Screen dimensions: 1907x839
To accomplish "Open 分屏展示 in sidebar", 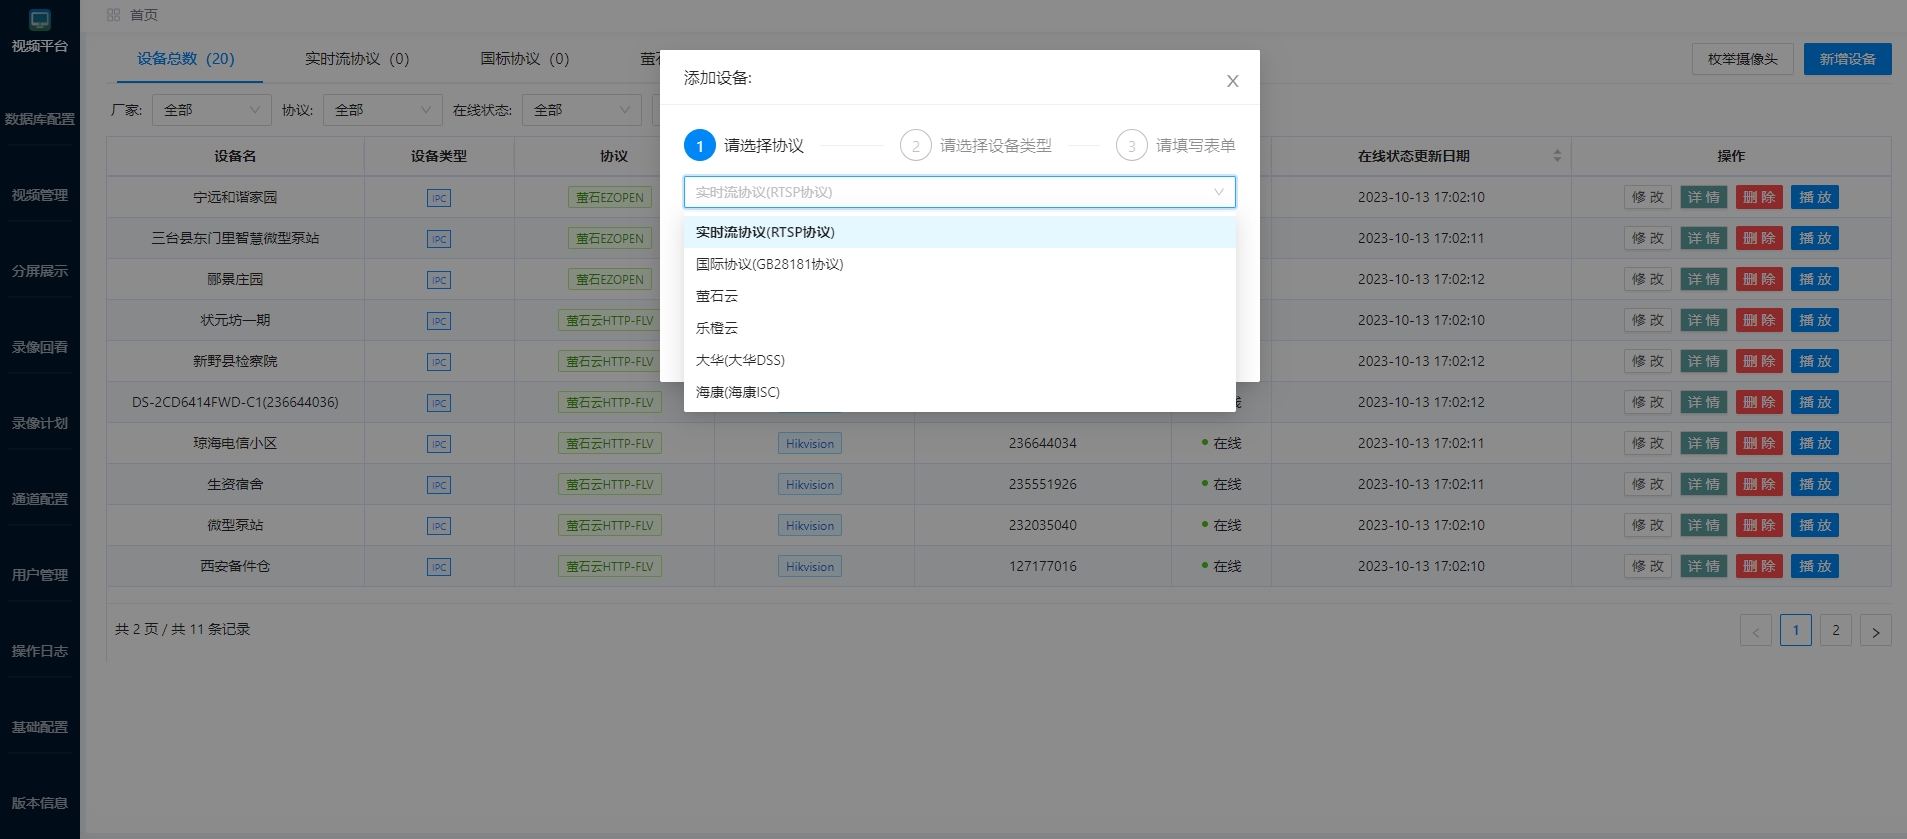I will coord(40,271).
